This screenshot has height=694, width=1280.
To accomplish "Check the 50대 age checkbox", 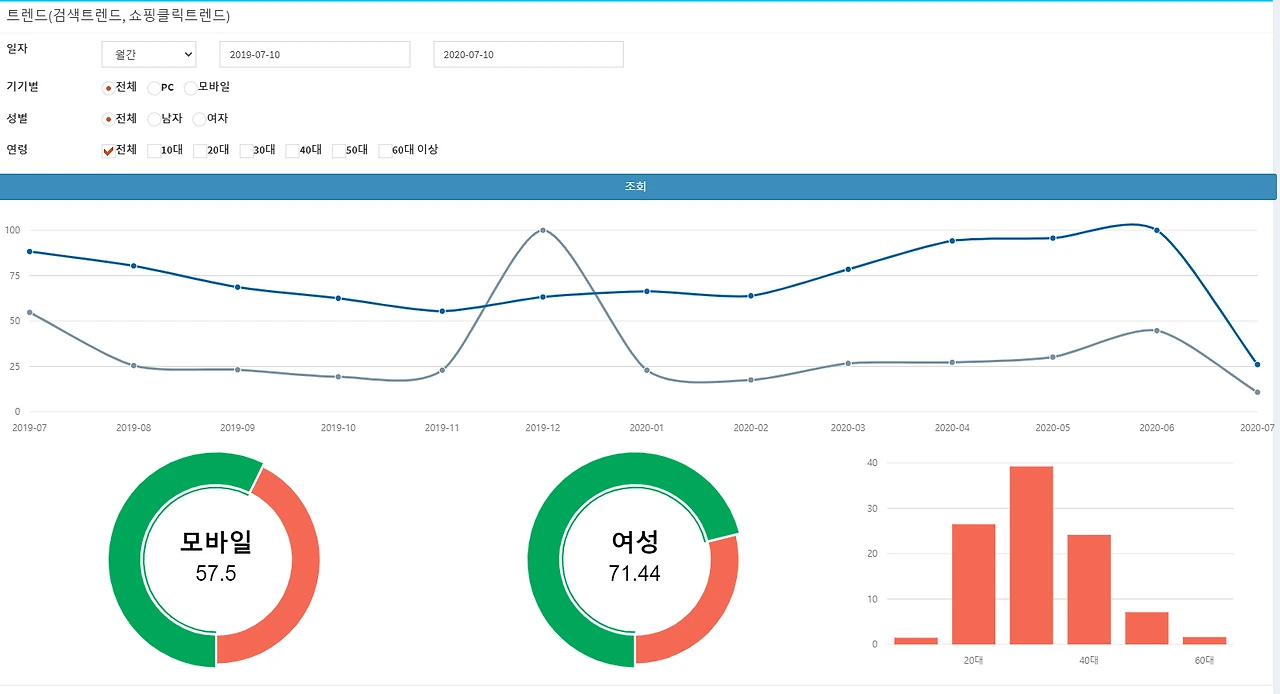I will pos(339,151).
